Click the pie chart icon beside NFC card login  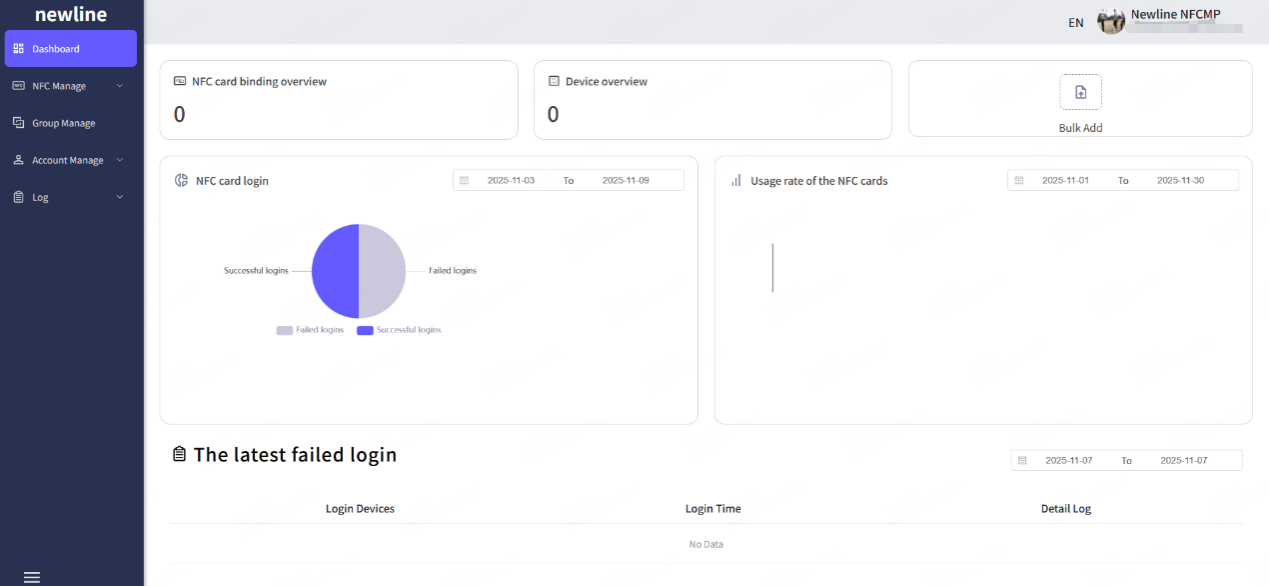[x=181, y=181]
